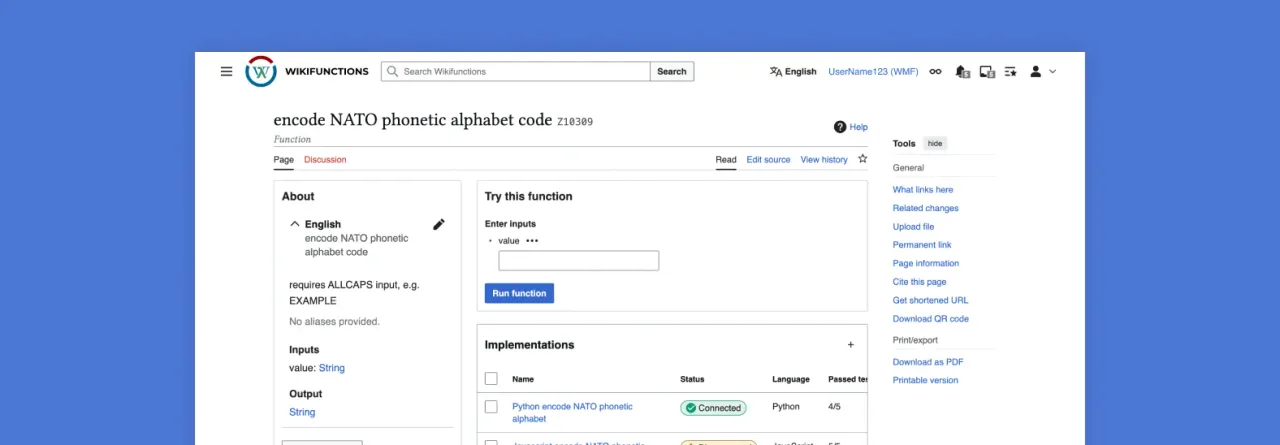The width and height of the screenshot is (1280, 445).
Task: Select all implementations header checkbox
Action: pyautogui.click(x=491, y=379)
